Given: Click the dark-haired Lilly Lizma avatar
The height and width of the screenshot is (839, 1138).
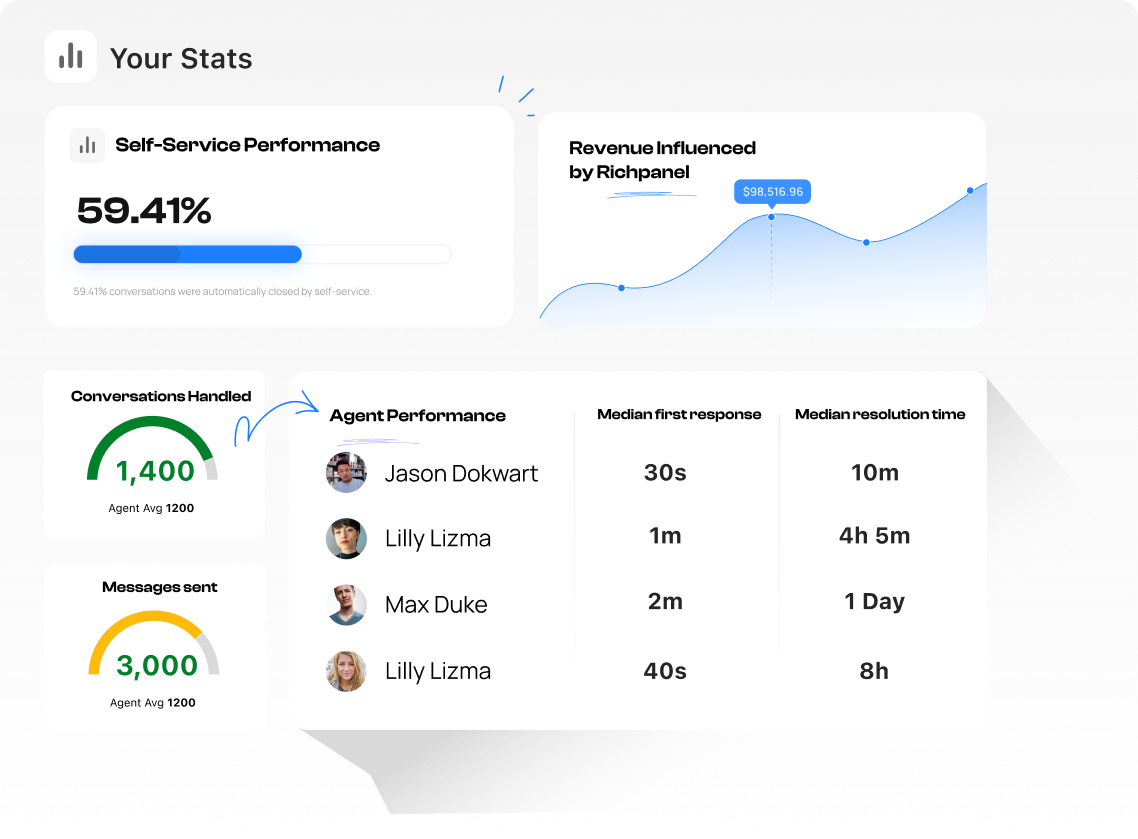Looking at the screenshot, I should (346, 539).
